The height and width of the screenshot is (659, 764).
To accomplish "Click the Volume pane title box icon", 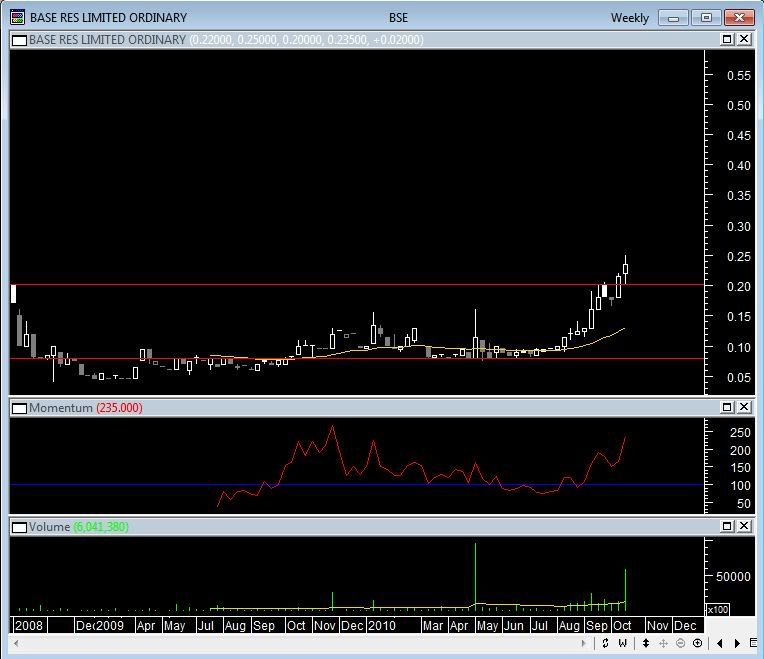I will click(x=19, y=527).
